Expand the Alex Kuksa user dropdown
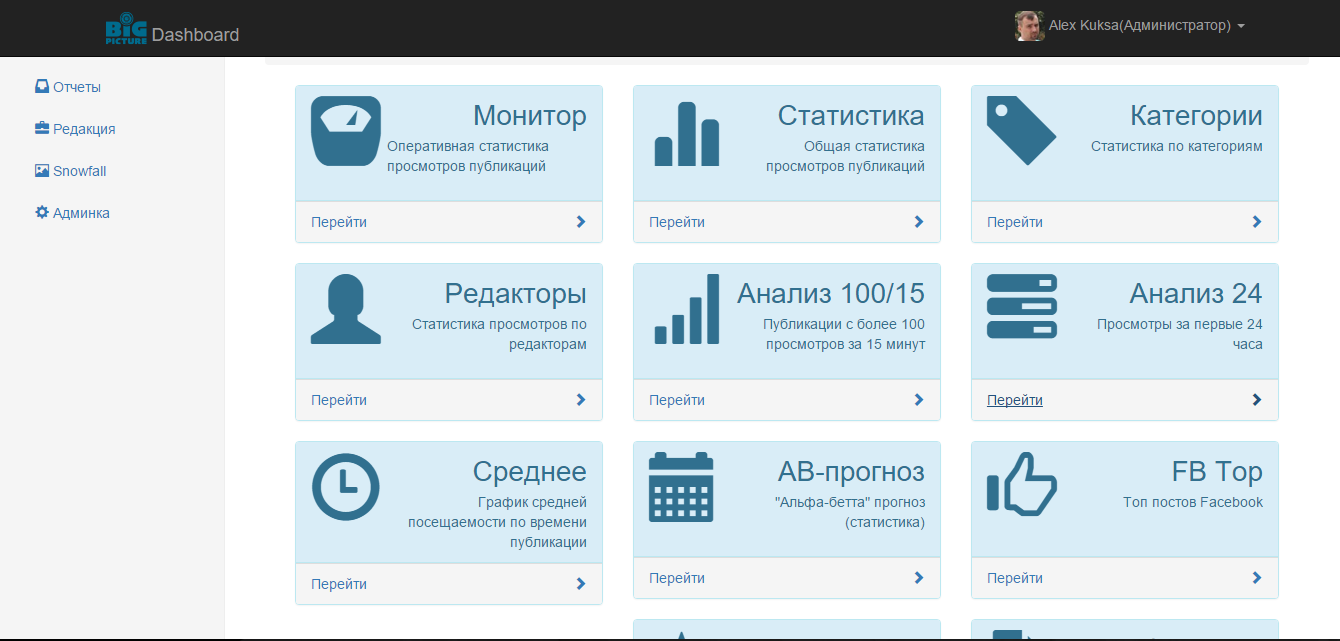Image resolution: width=1340 pixels, height=641 pixels. tap(1146, 26)
